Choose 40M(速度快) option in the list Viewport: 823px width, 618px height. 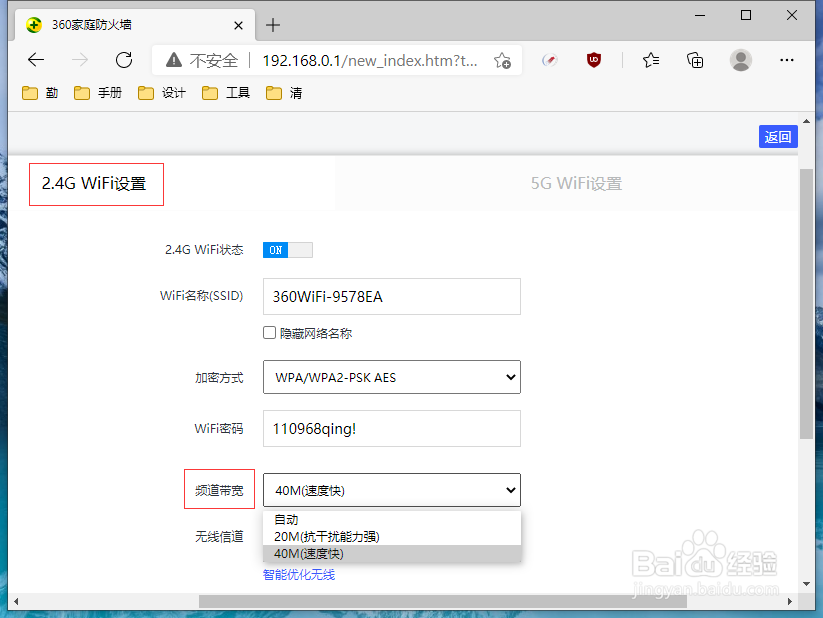point(392,553)
